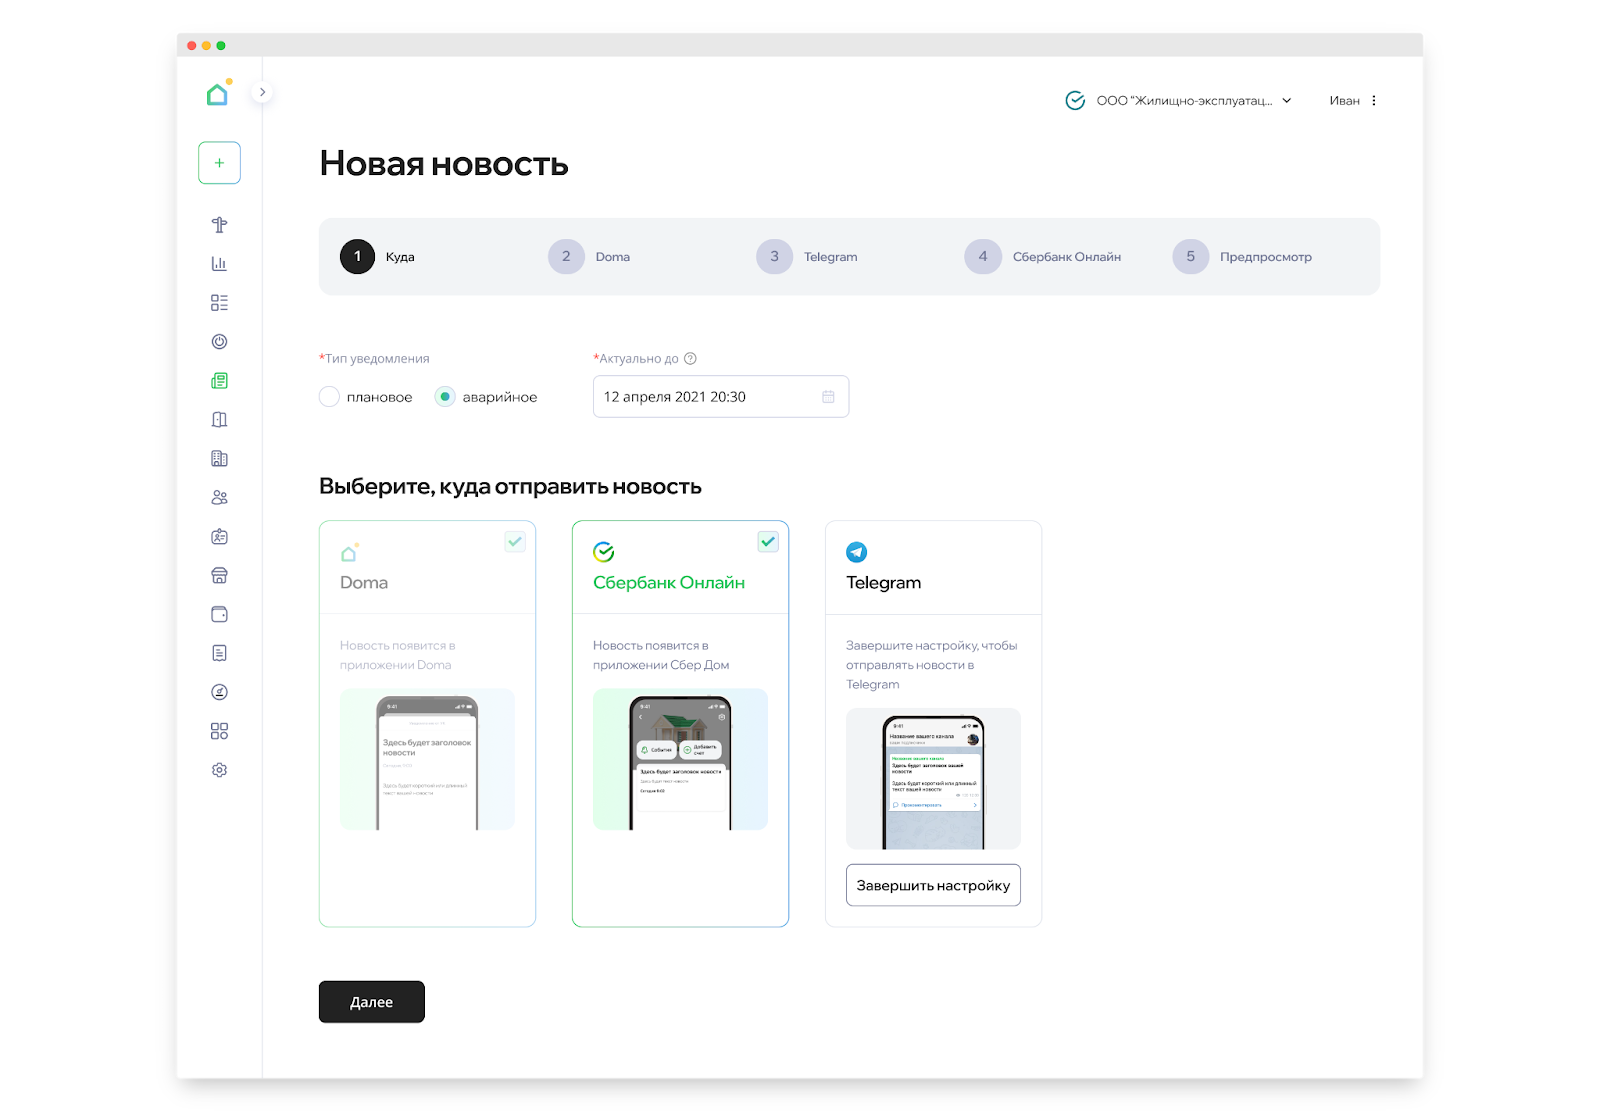Viewport: 1600px width, 1111px height.
Task: Click the Telegram phone preview thumbnail
Action: 933,779
